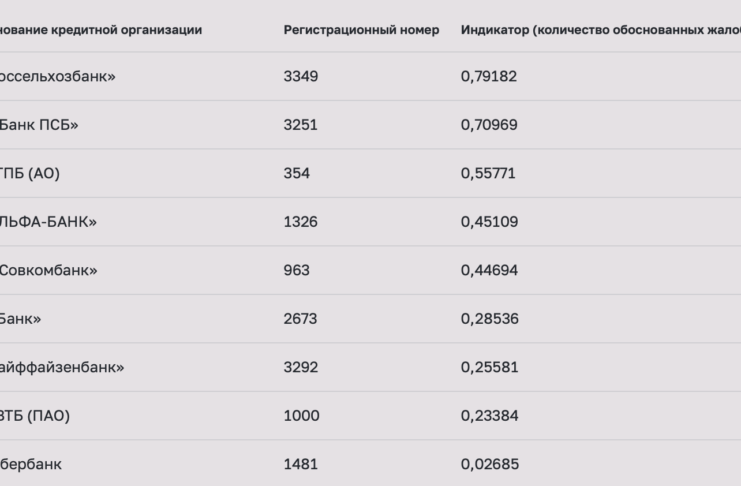Click the кредитной организации column header

pyautogui.click(x=101, y=30)
